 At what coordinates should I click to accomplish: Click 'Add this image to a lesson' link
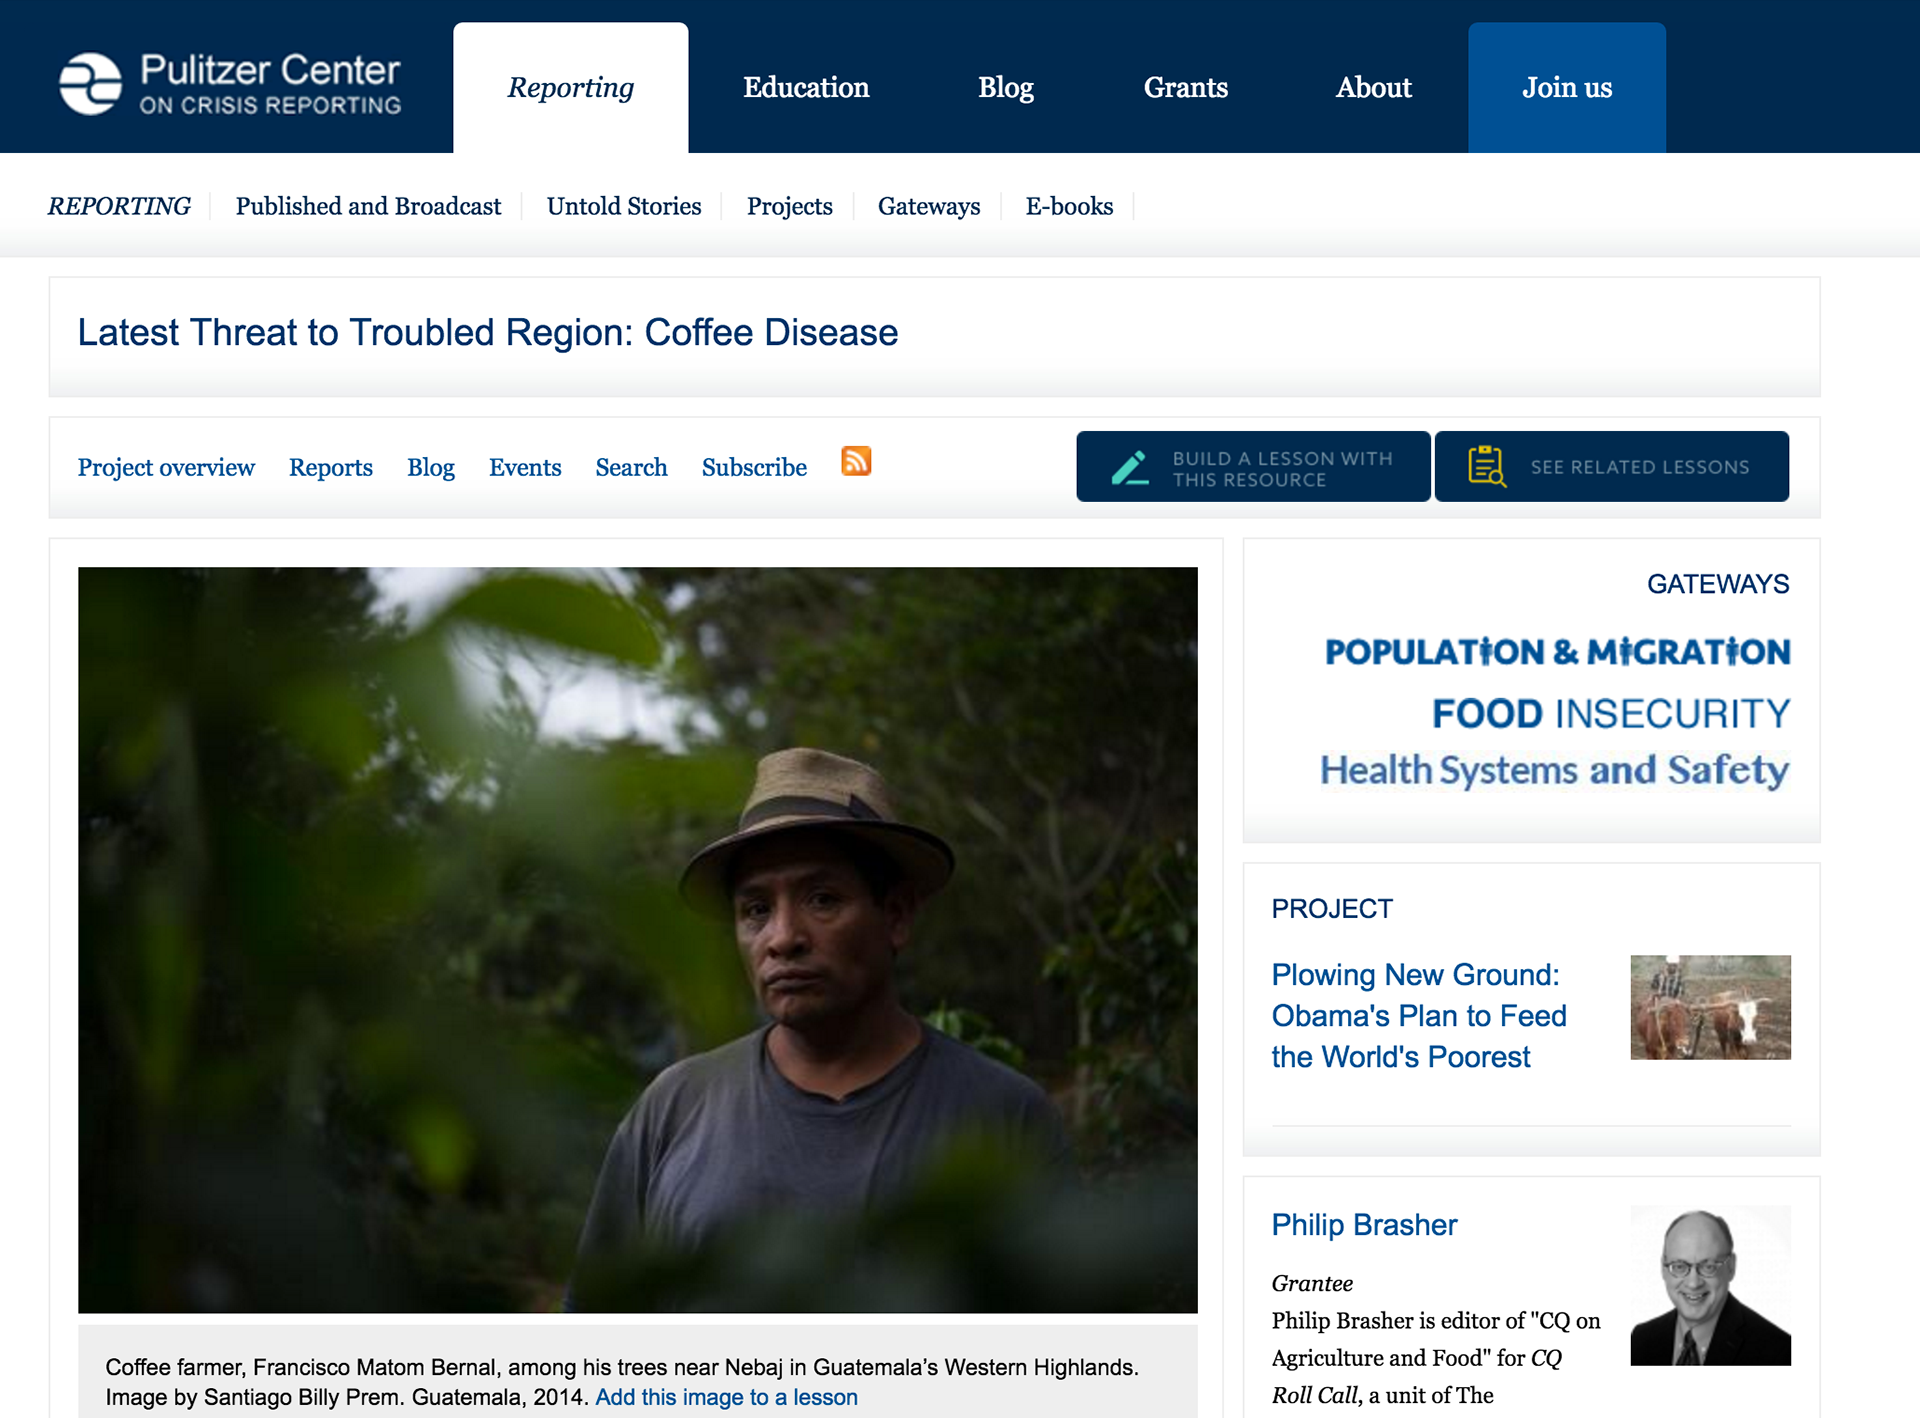[726, 1397]
